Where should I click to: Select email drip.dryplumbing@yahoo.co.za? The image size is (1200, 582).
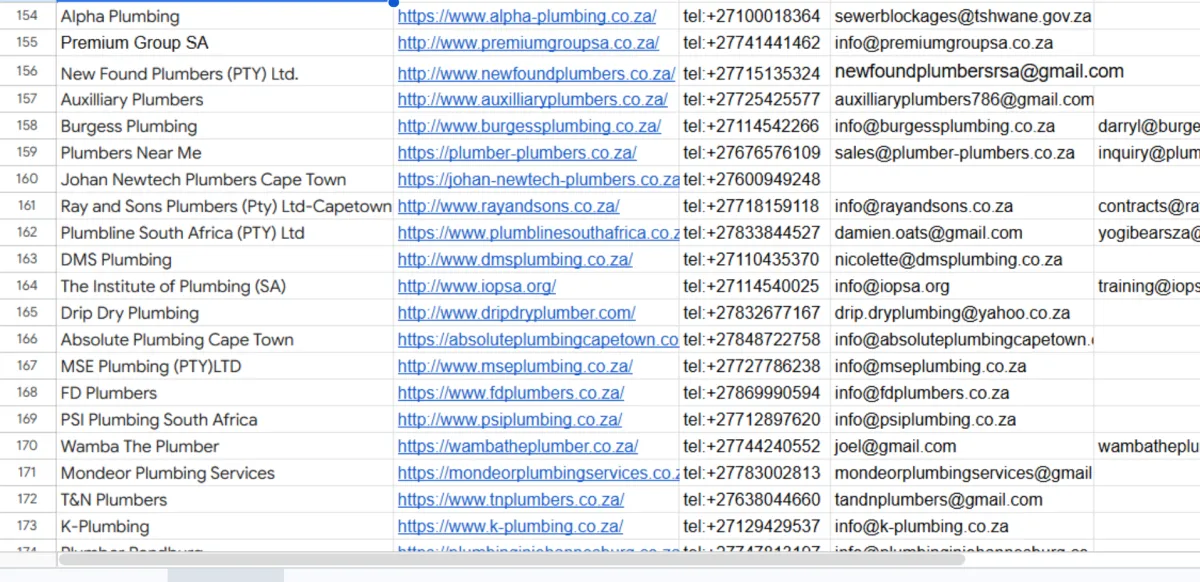[962, 313]
